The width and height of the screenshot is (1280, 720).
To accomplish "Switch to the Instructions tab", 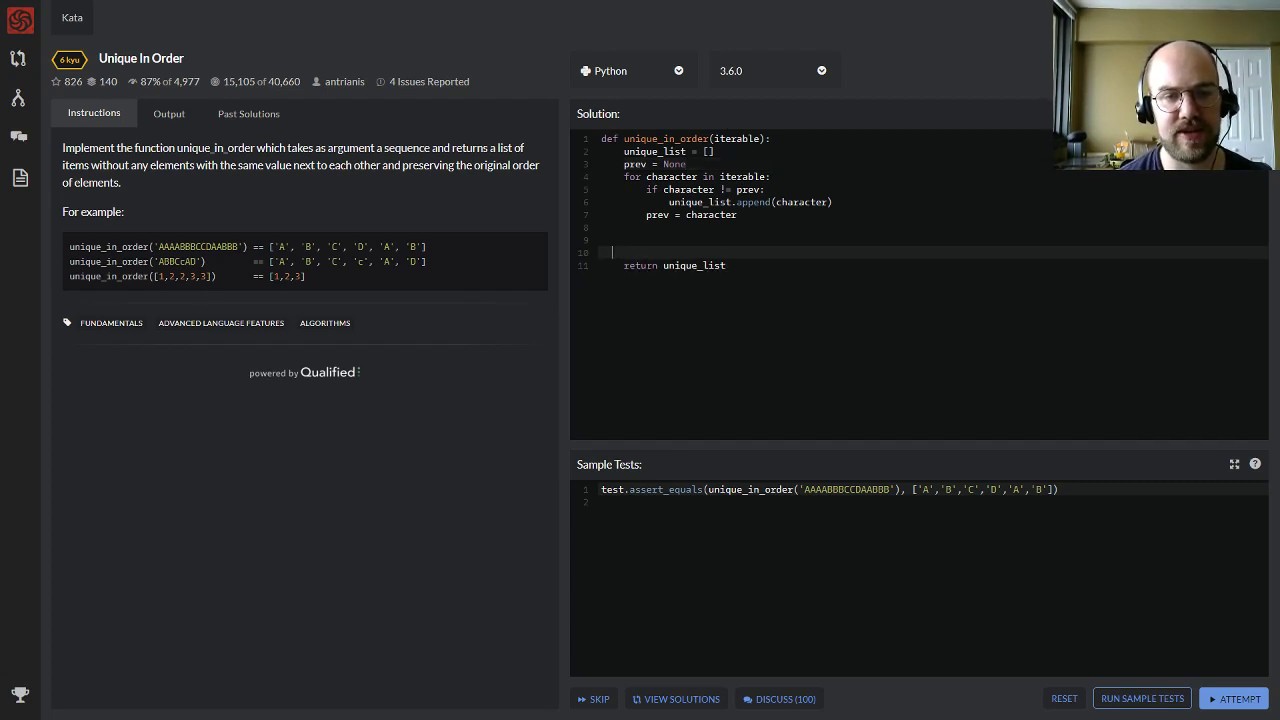I will pyautogui.click(x=94, y=113).
